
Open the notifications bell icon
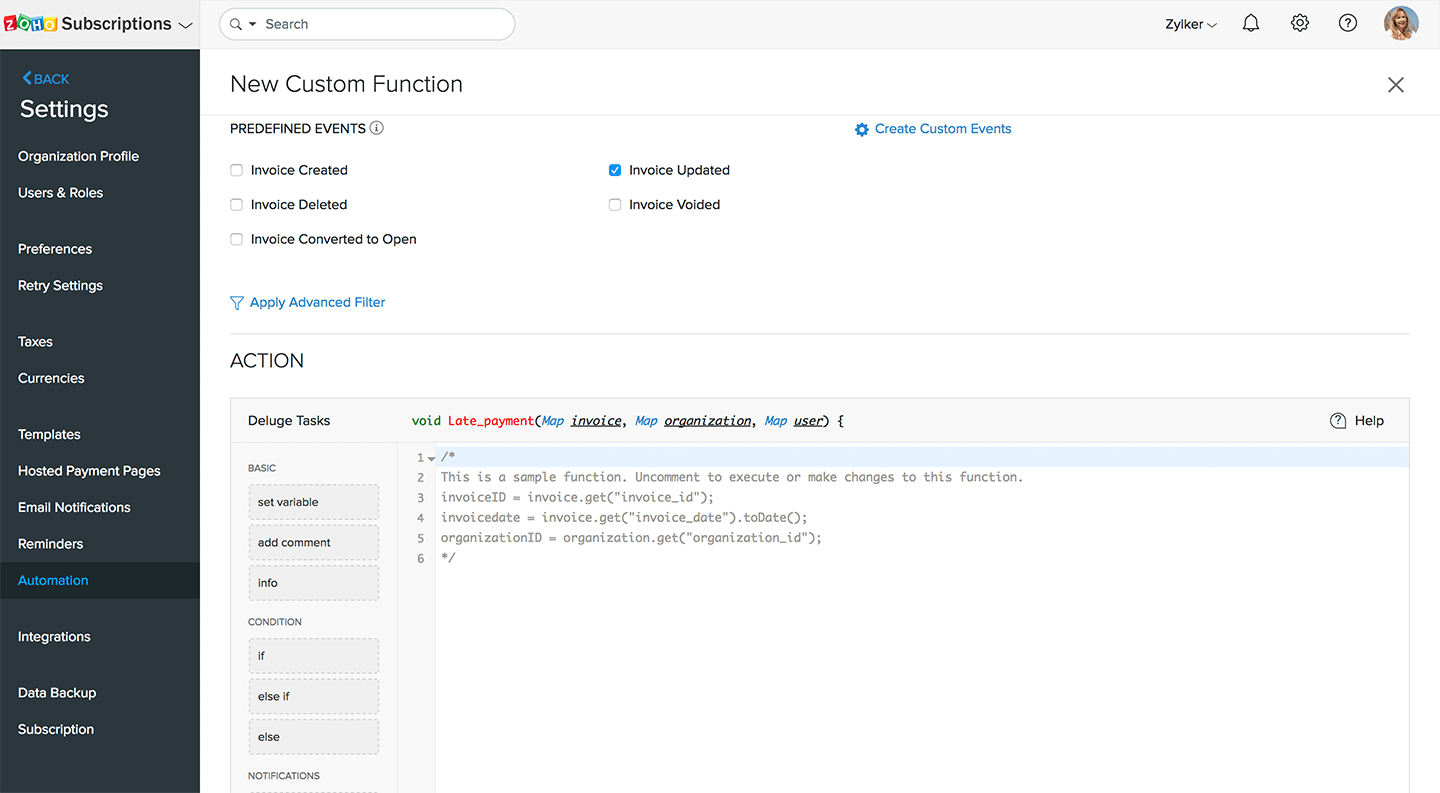[x=1250, y=24]
